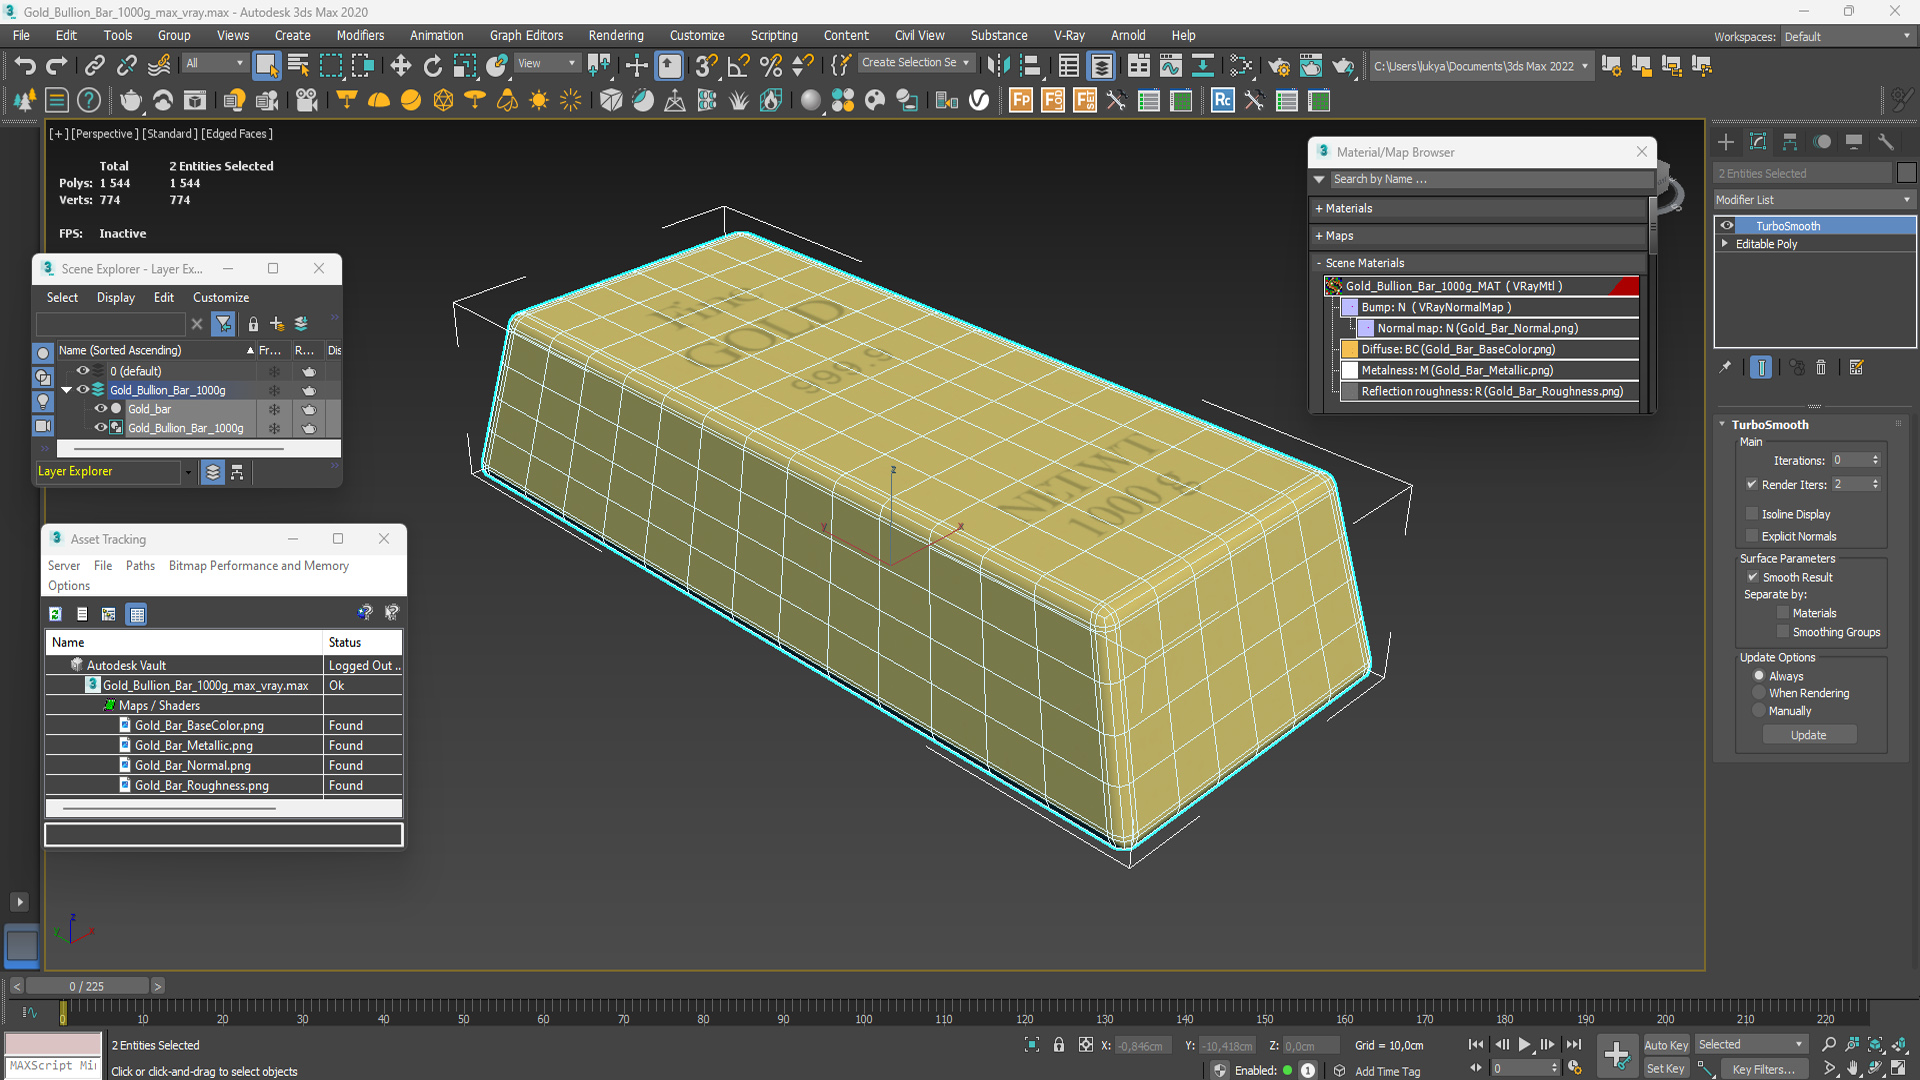Open the Modify command panel tab
1920x1080 pixels.
point(1758,142)
